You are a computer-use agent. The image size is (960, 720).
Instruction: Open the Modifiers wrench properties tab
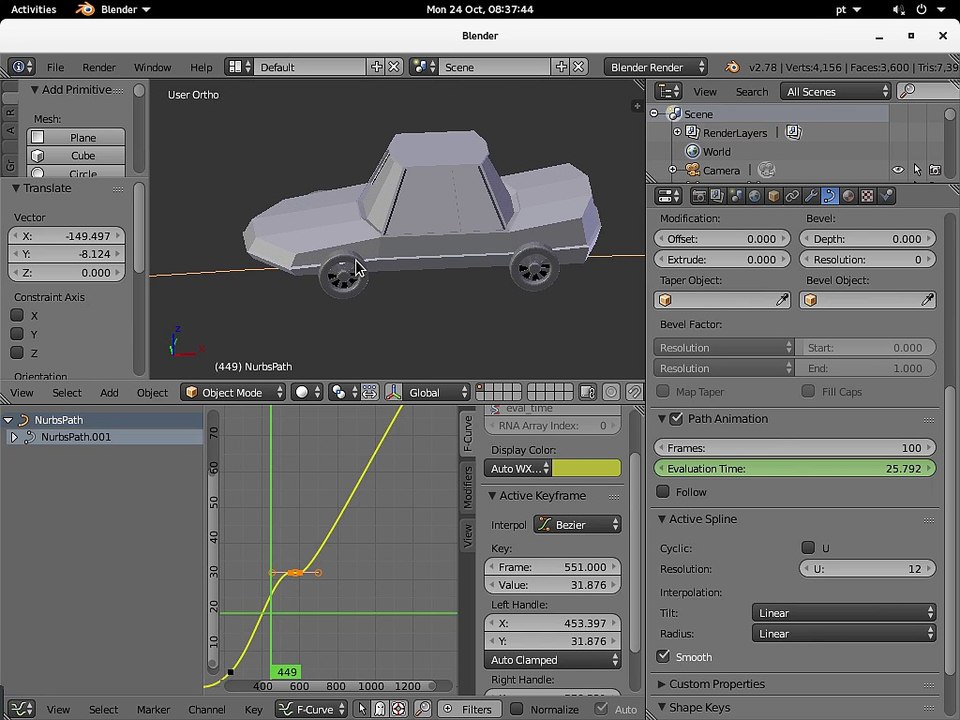[811, 196]
